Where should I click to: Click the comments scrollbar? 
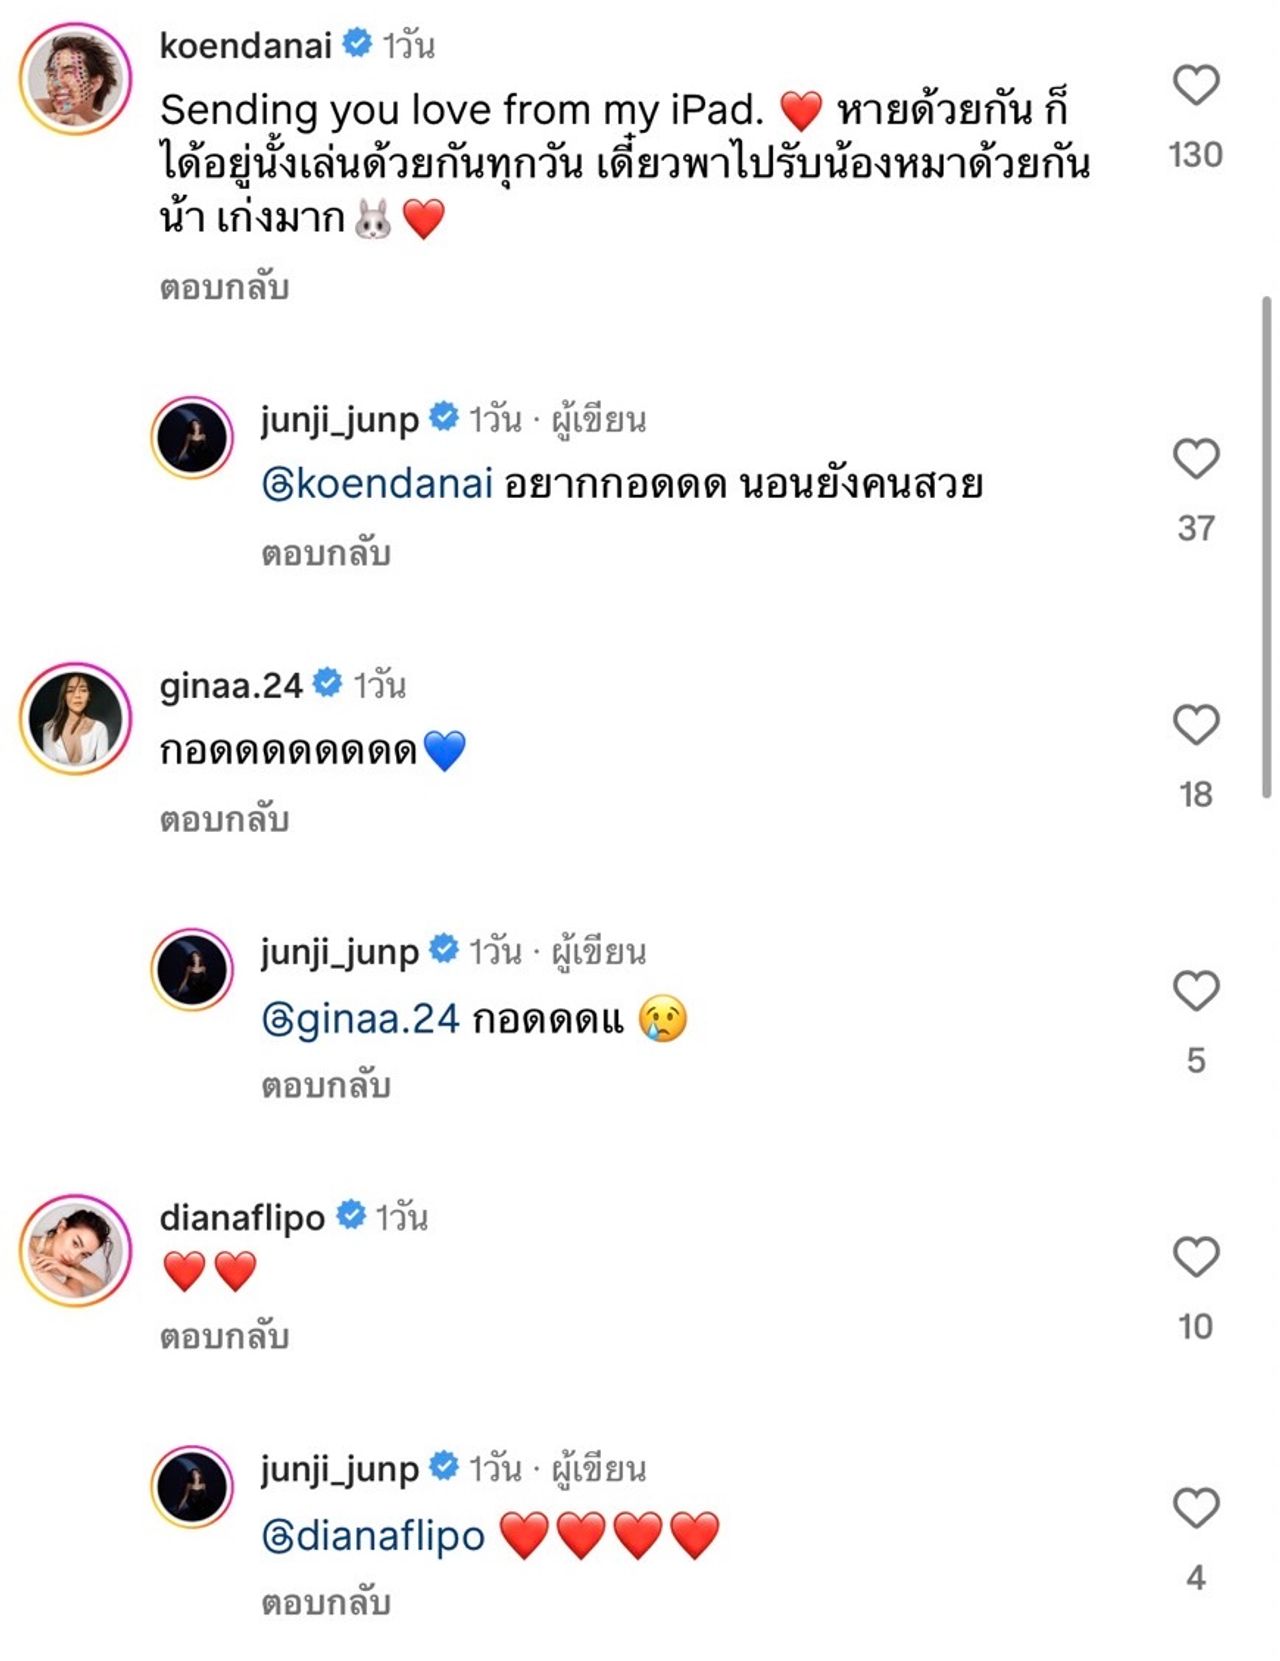point(1267,546)
